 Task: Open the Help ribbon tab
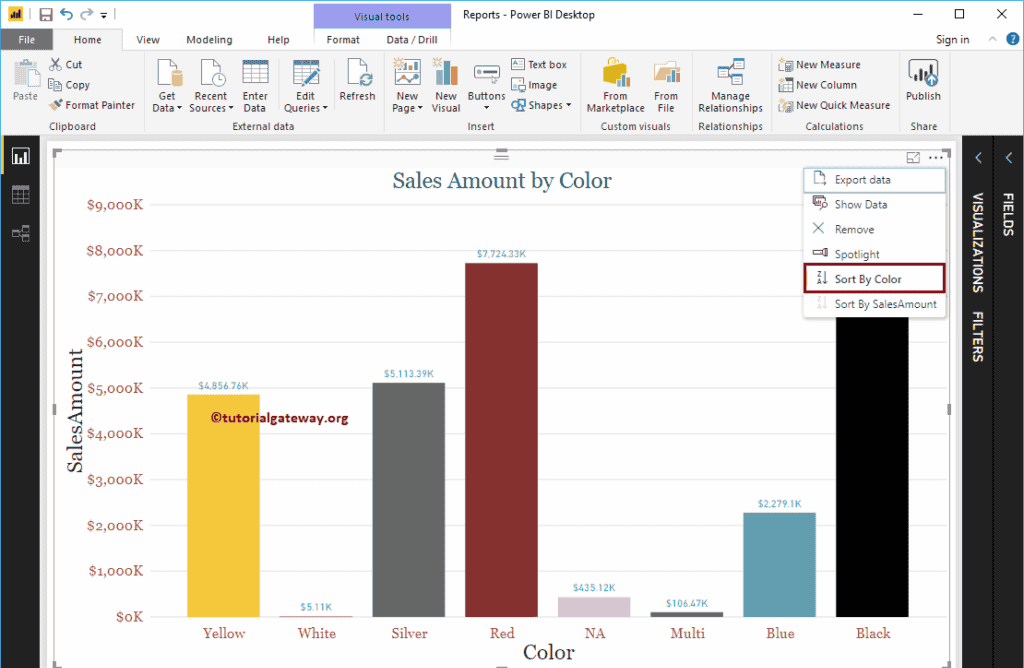pyautogui.click(x=278, y=40)
